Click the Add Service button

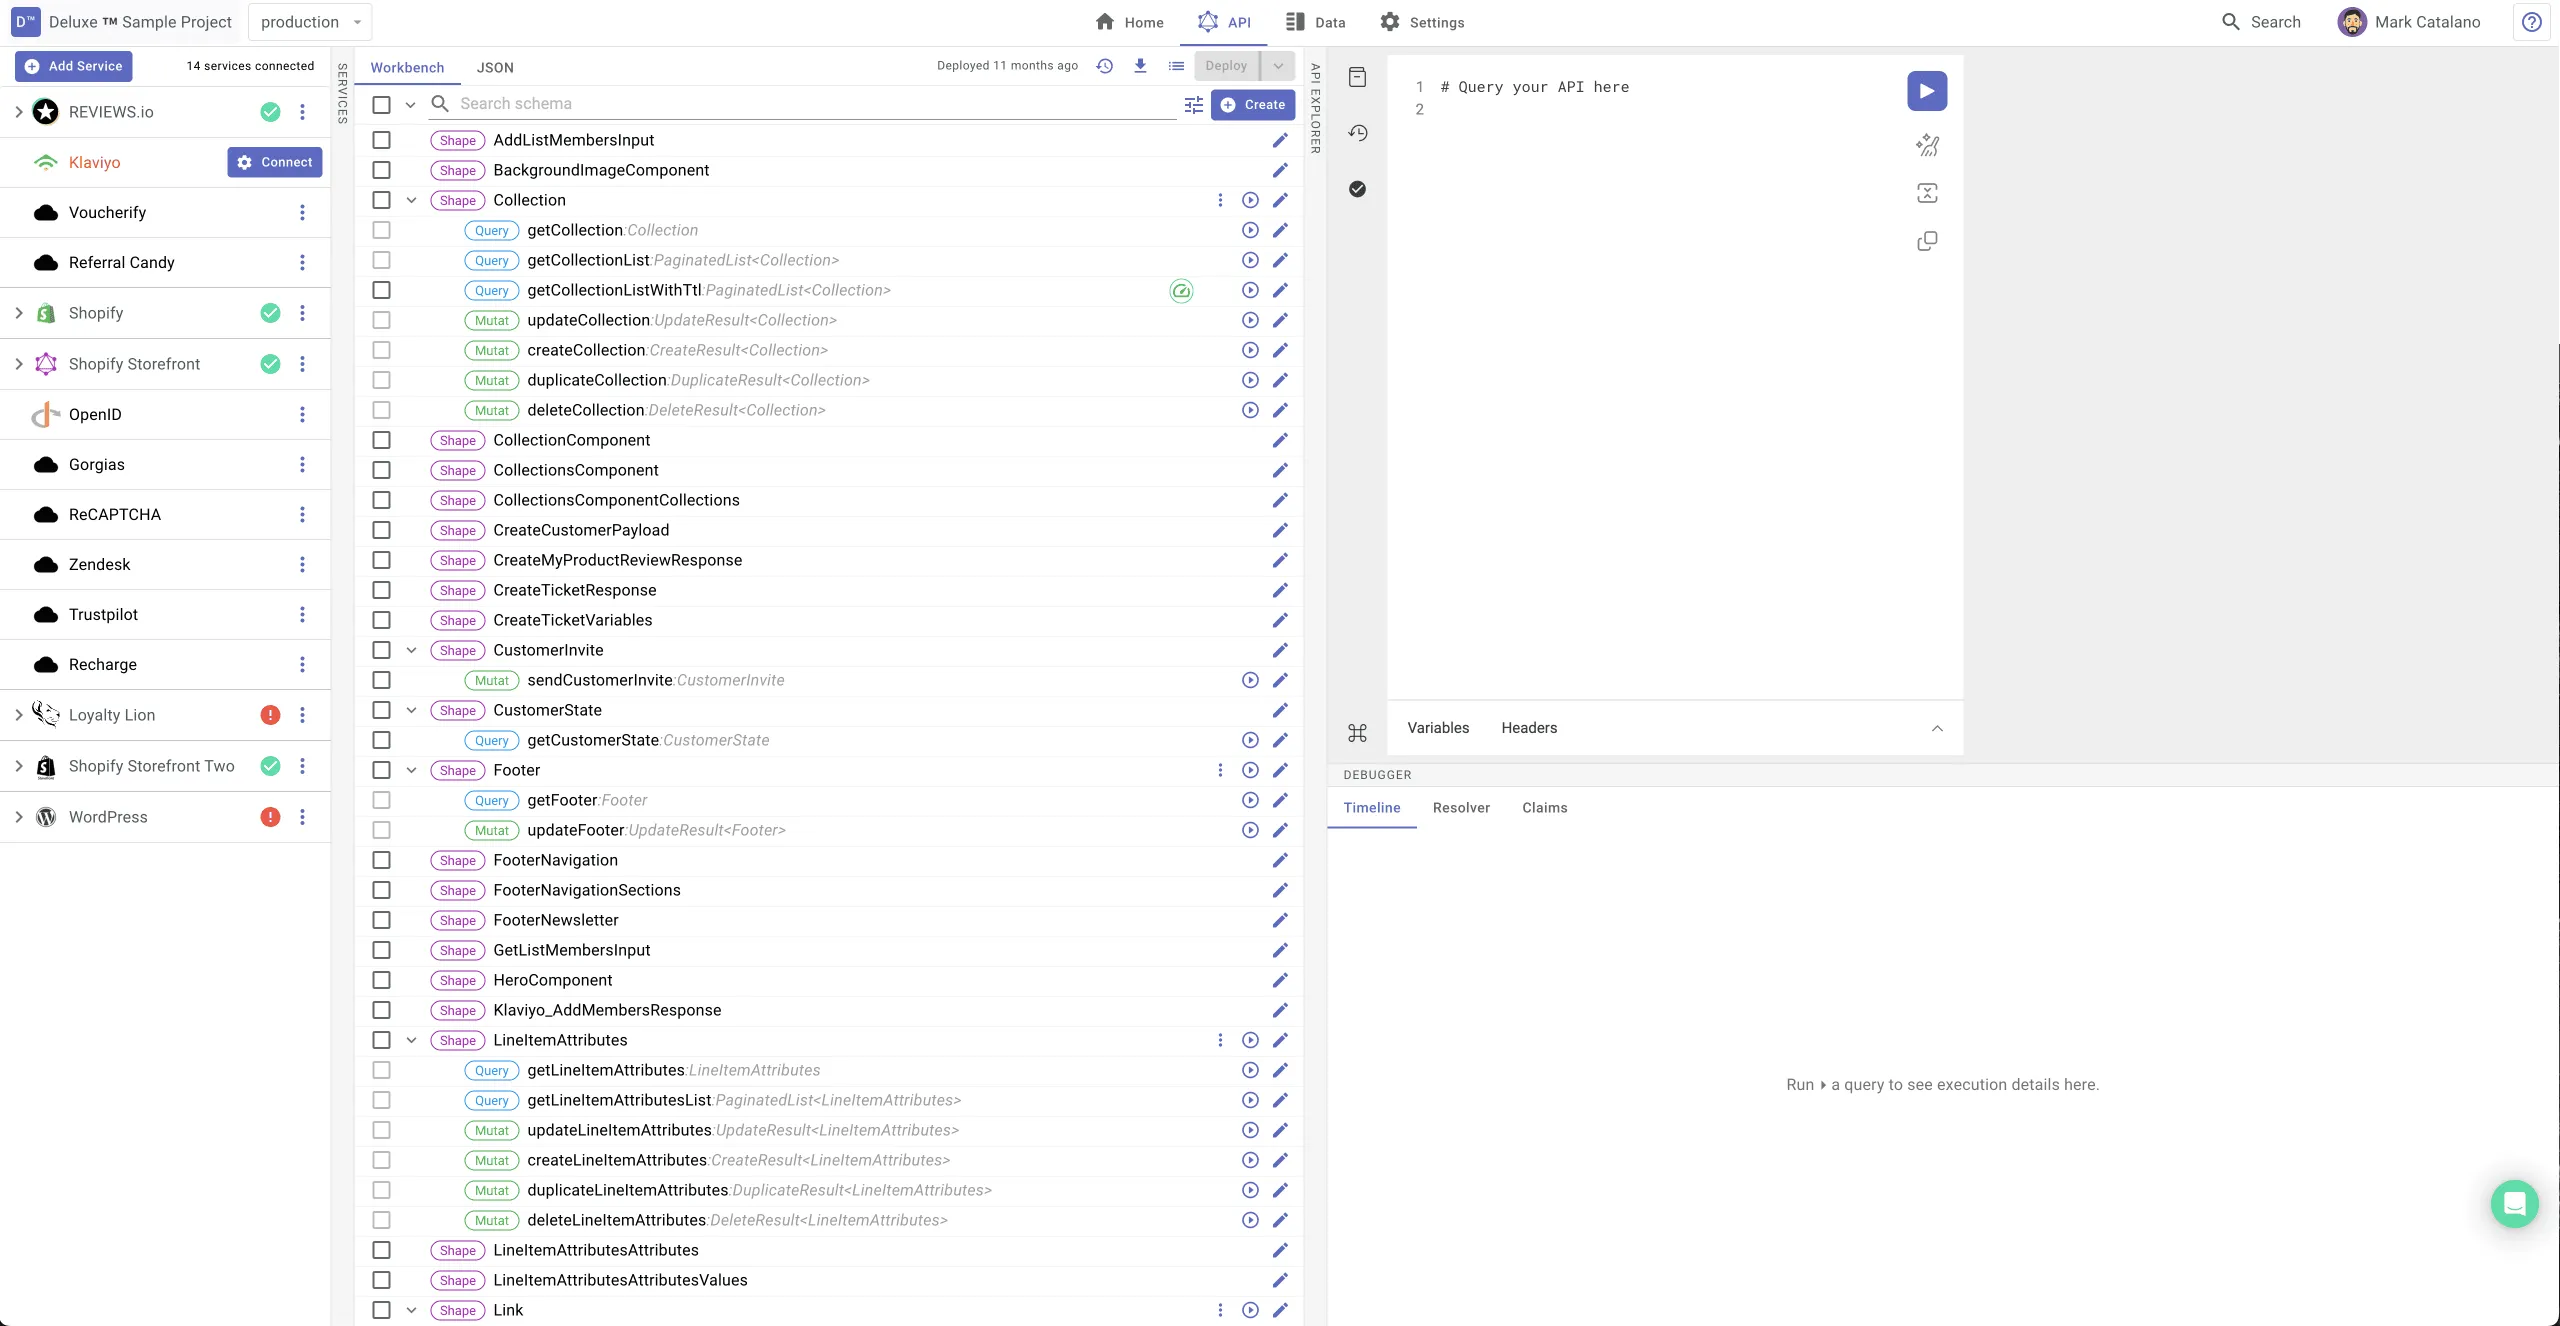pyautogui.click(x=74, y=66)
